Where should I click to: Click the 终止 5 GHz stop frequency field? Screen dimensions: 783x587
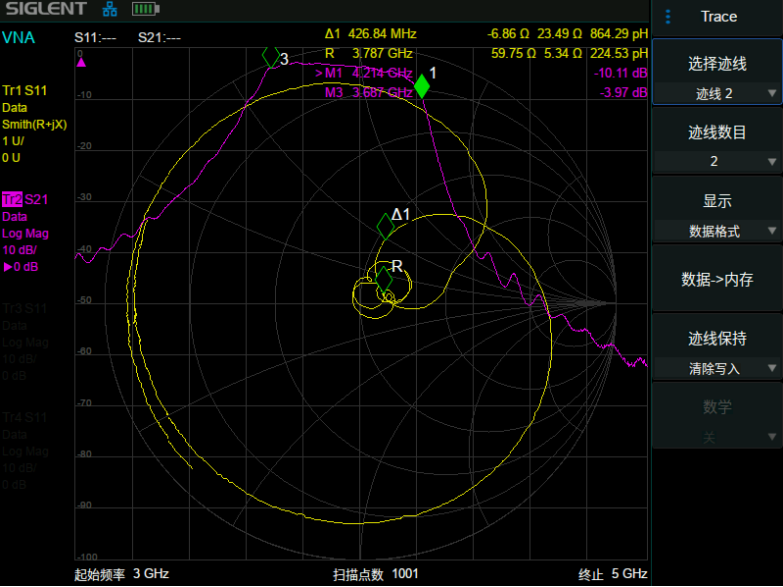click(x=612, y=574)
